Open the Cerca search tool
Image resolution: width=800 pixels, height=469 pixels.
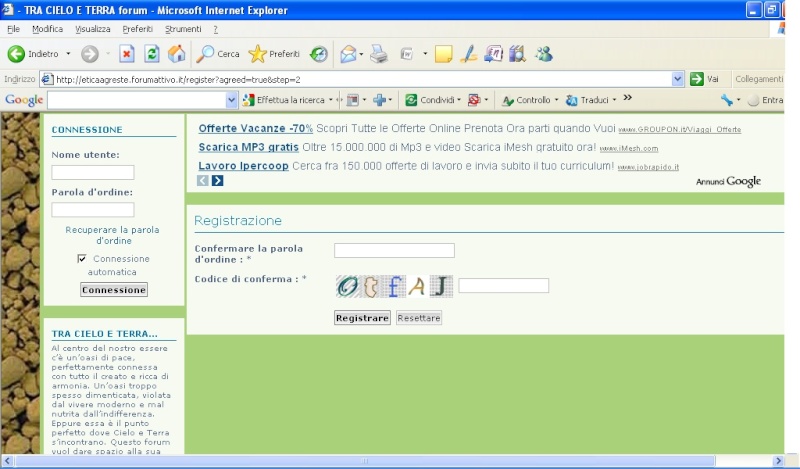pos(218,54)
